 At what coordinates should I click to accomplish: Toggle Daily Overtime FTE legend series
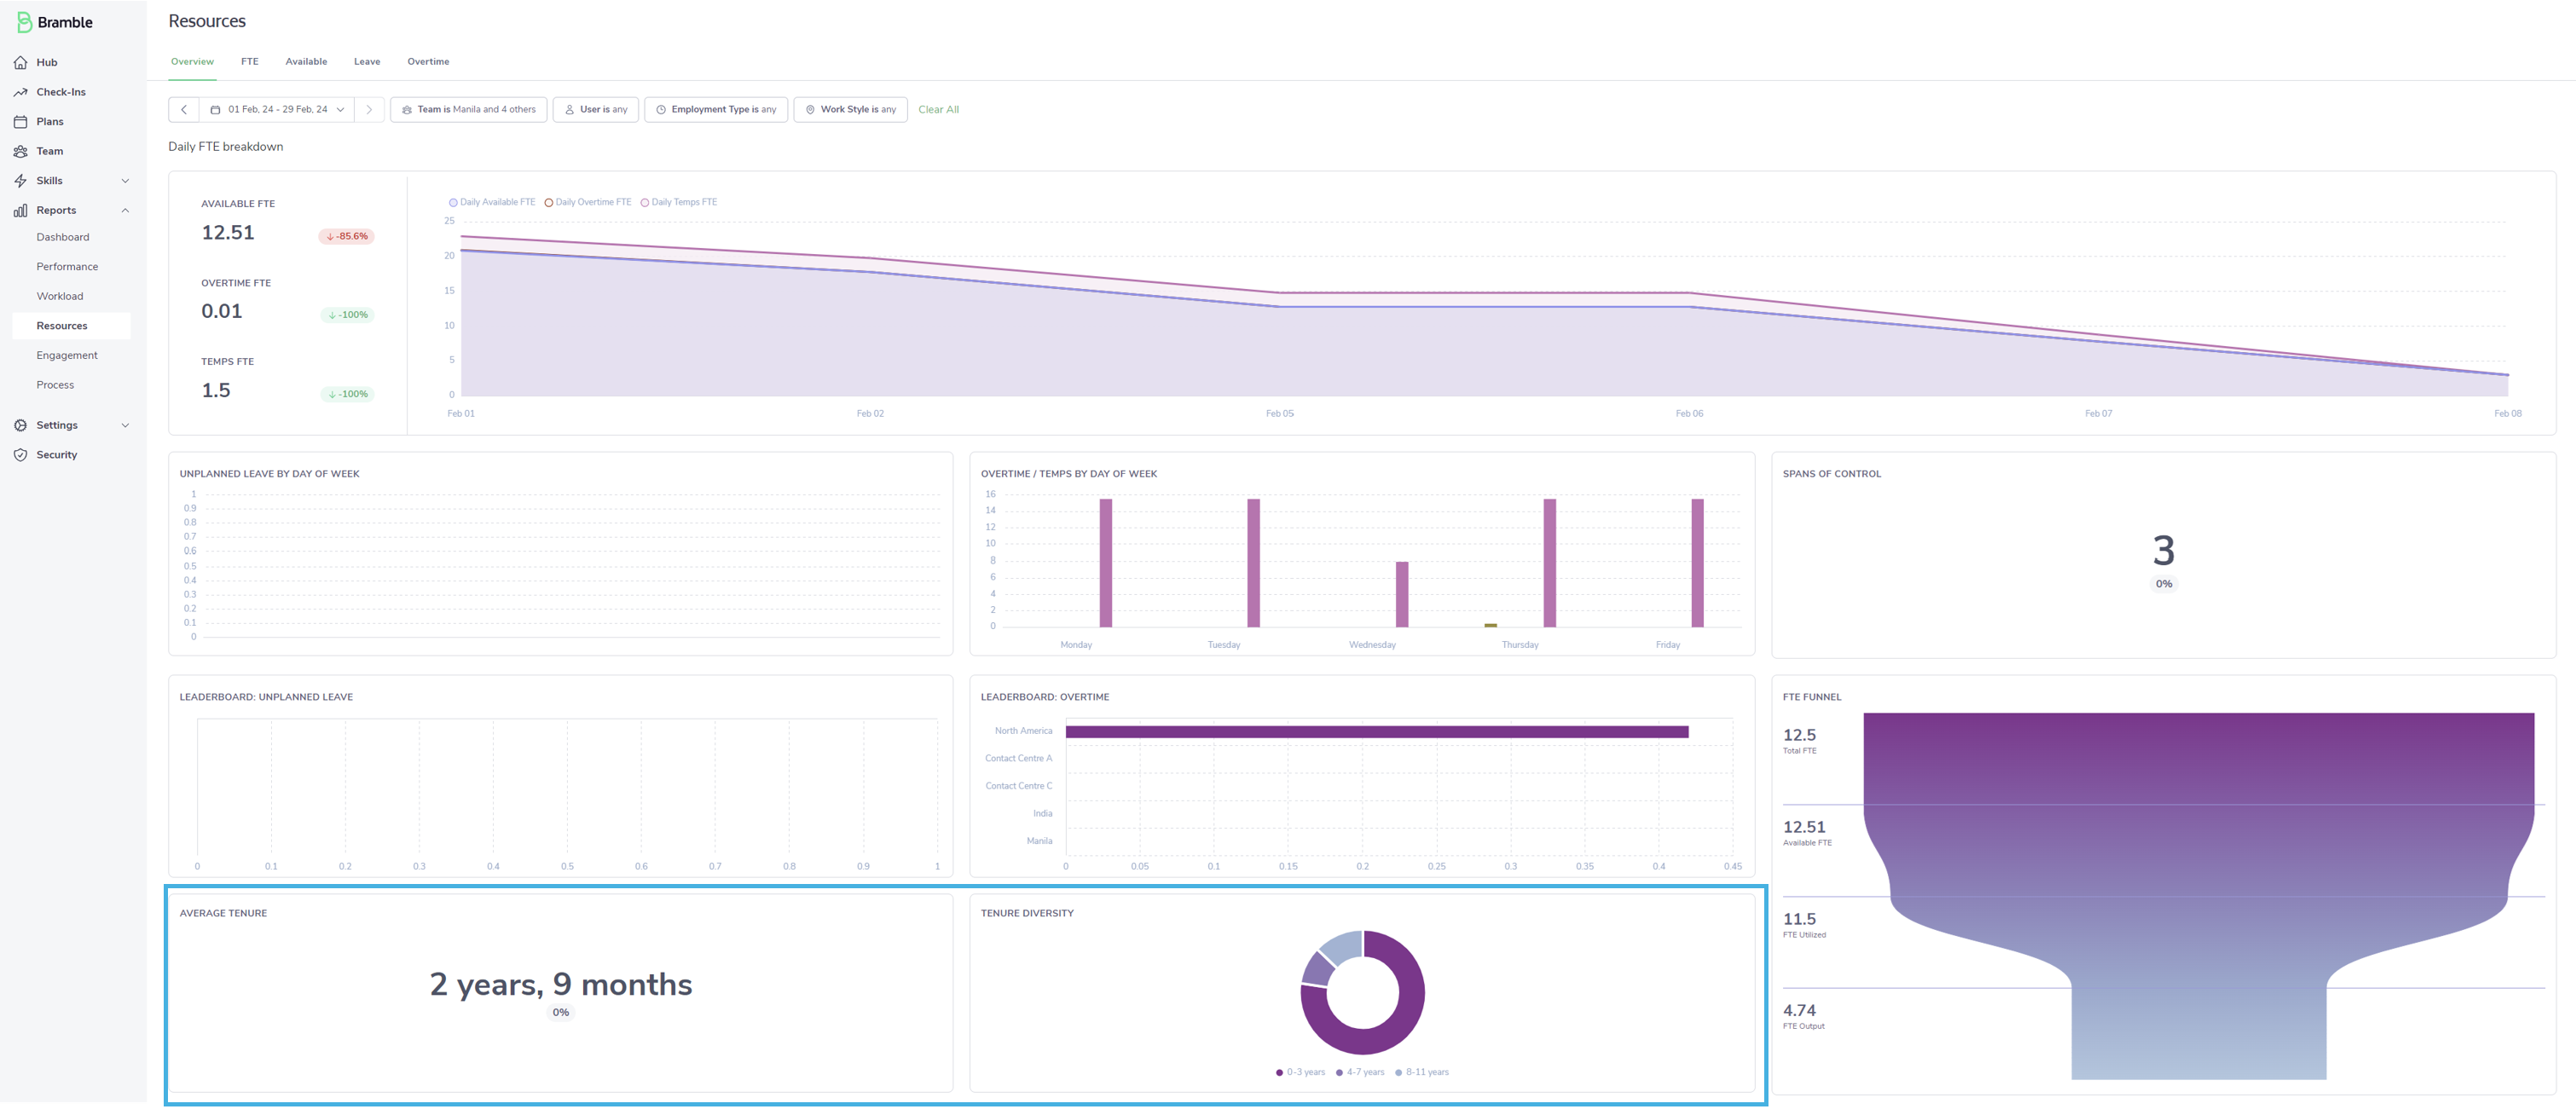point(549,203)
